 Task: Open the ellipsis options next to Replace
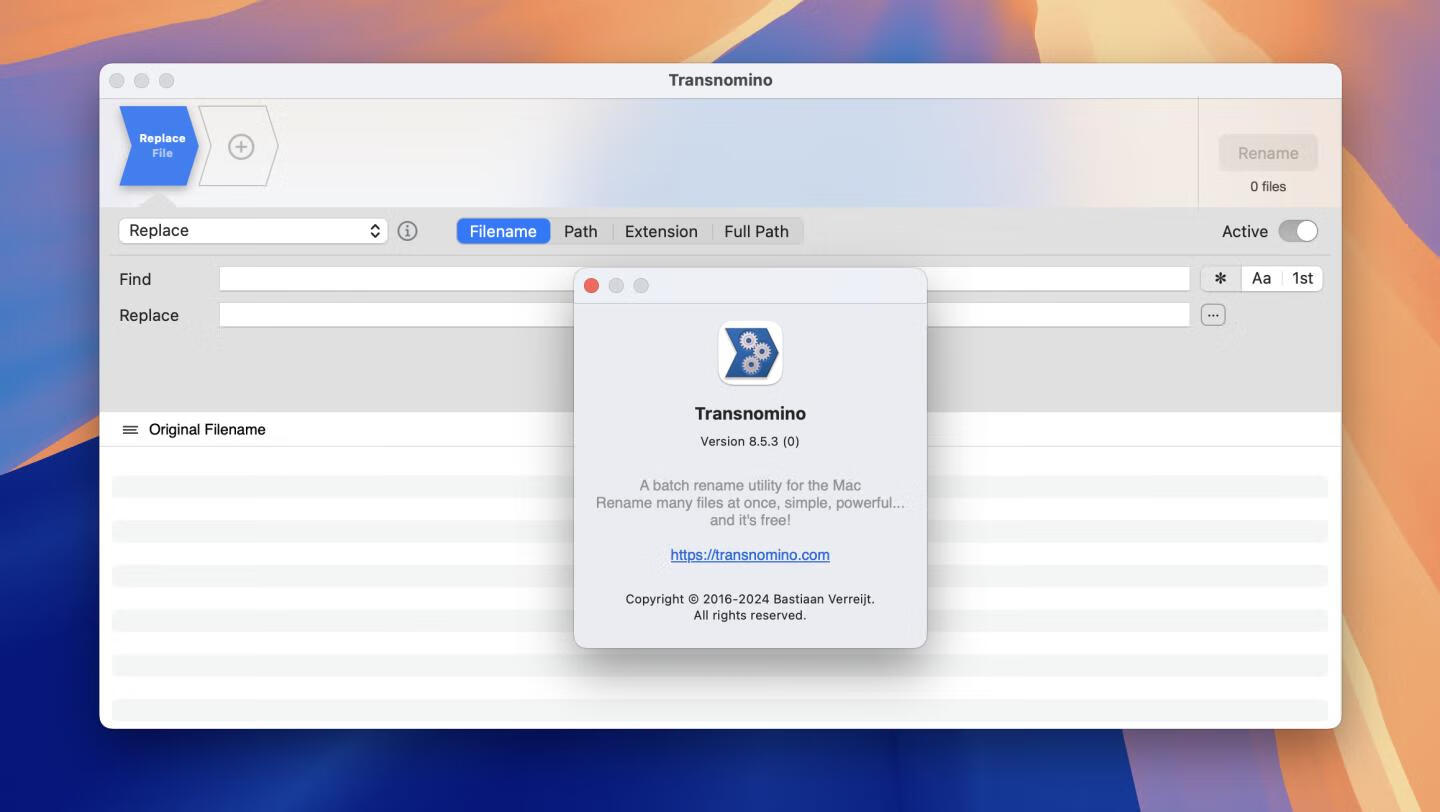(1213, 315)
